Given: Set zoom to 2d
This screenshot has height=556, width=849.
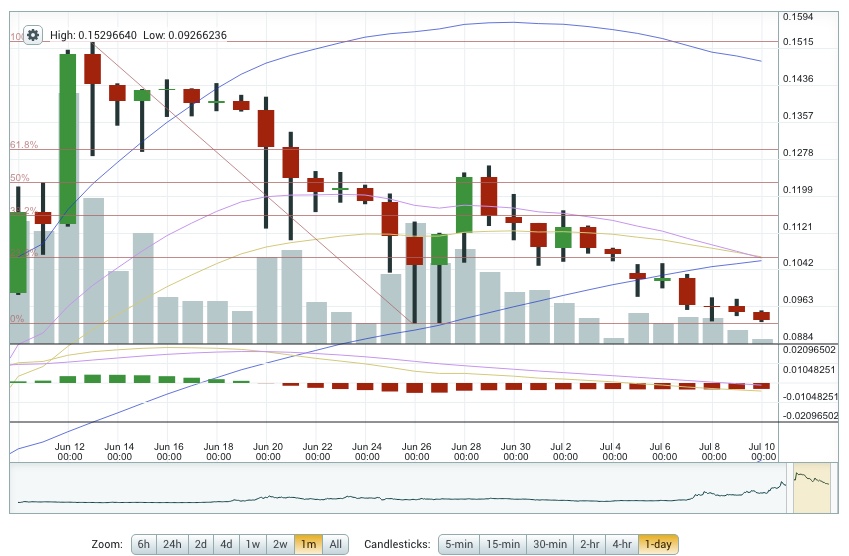Looking at the screenshot, I should click(x=201, y=544).
